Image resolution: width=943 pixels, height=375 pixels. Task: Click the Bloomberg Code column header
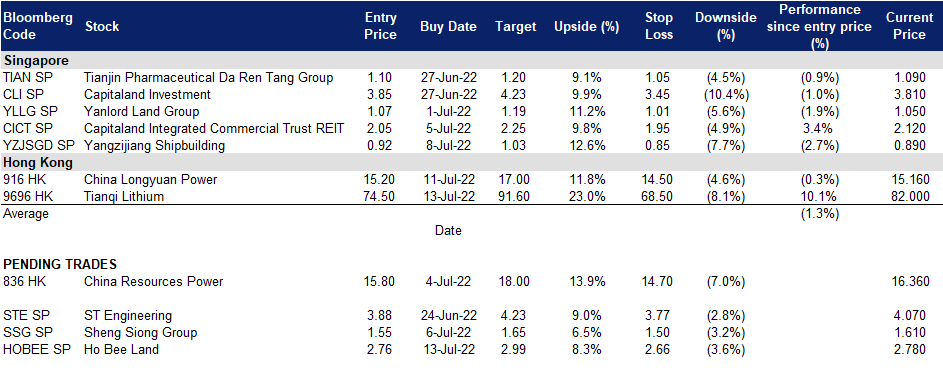(x=38, y=26)
